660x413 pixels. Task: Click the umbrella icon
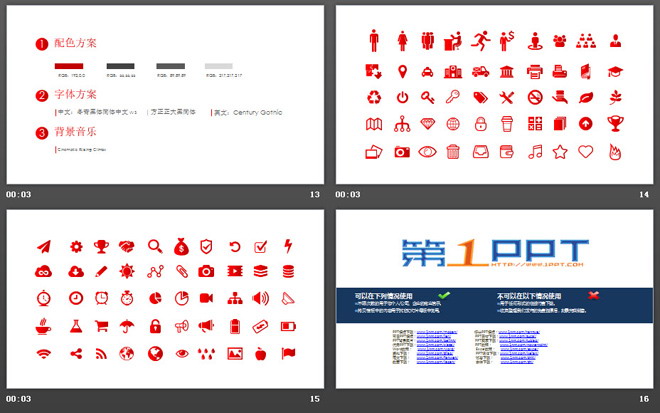pyautogui.click(x=127, y=325)
